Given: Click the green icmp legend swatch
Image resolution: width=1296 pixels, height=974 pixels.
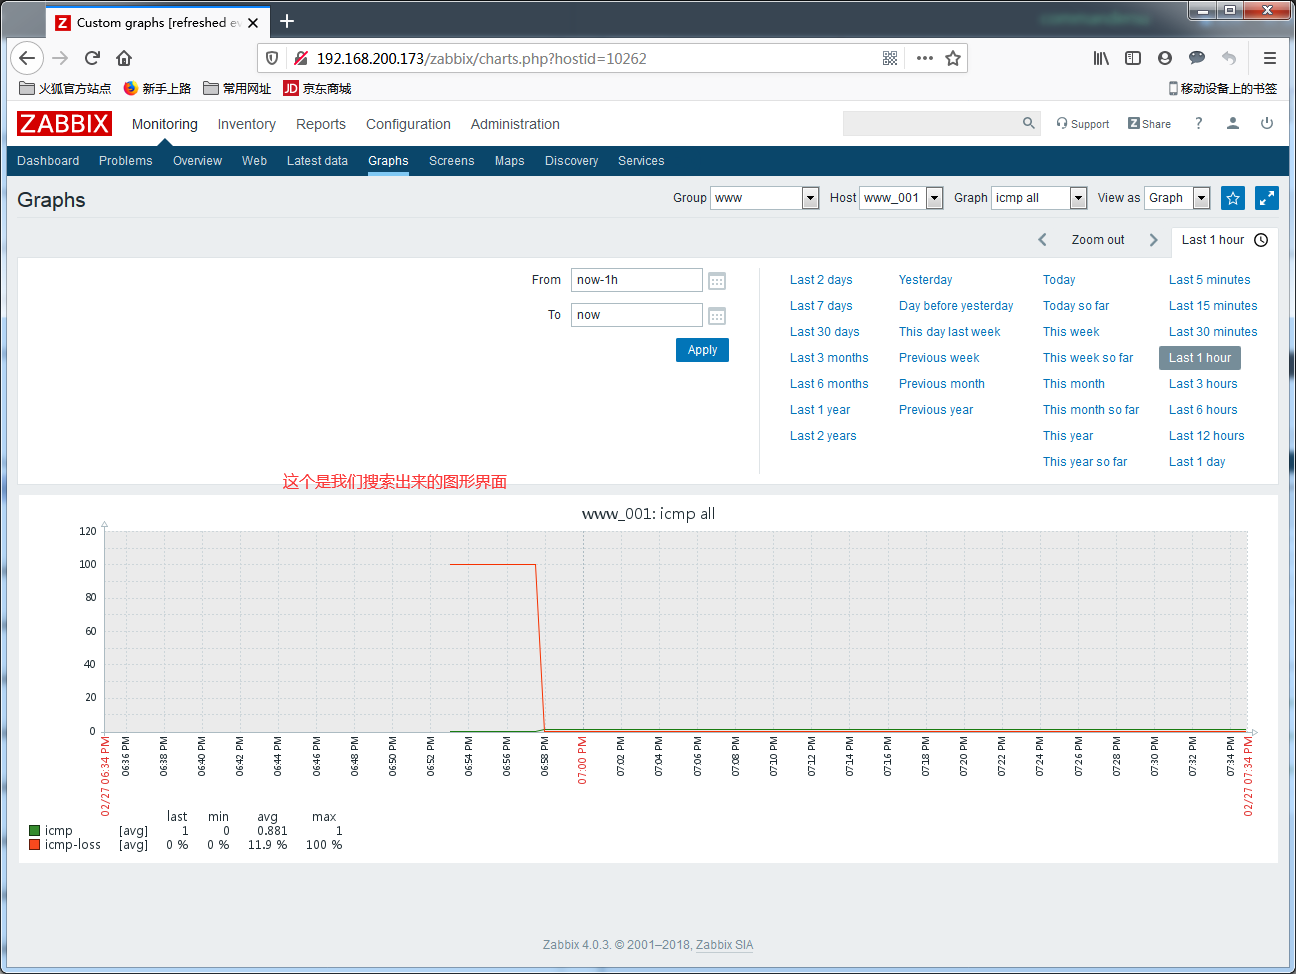Looking at the screenshot, I should coord(35,831).
